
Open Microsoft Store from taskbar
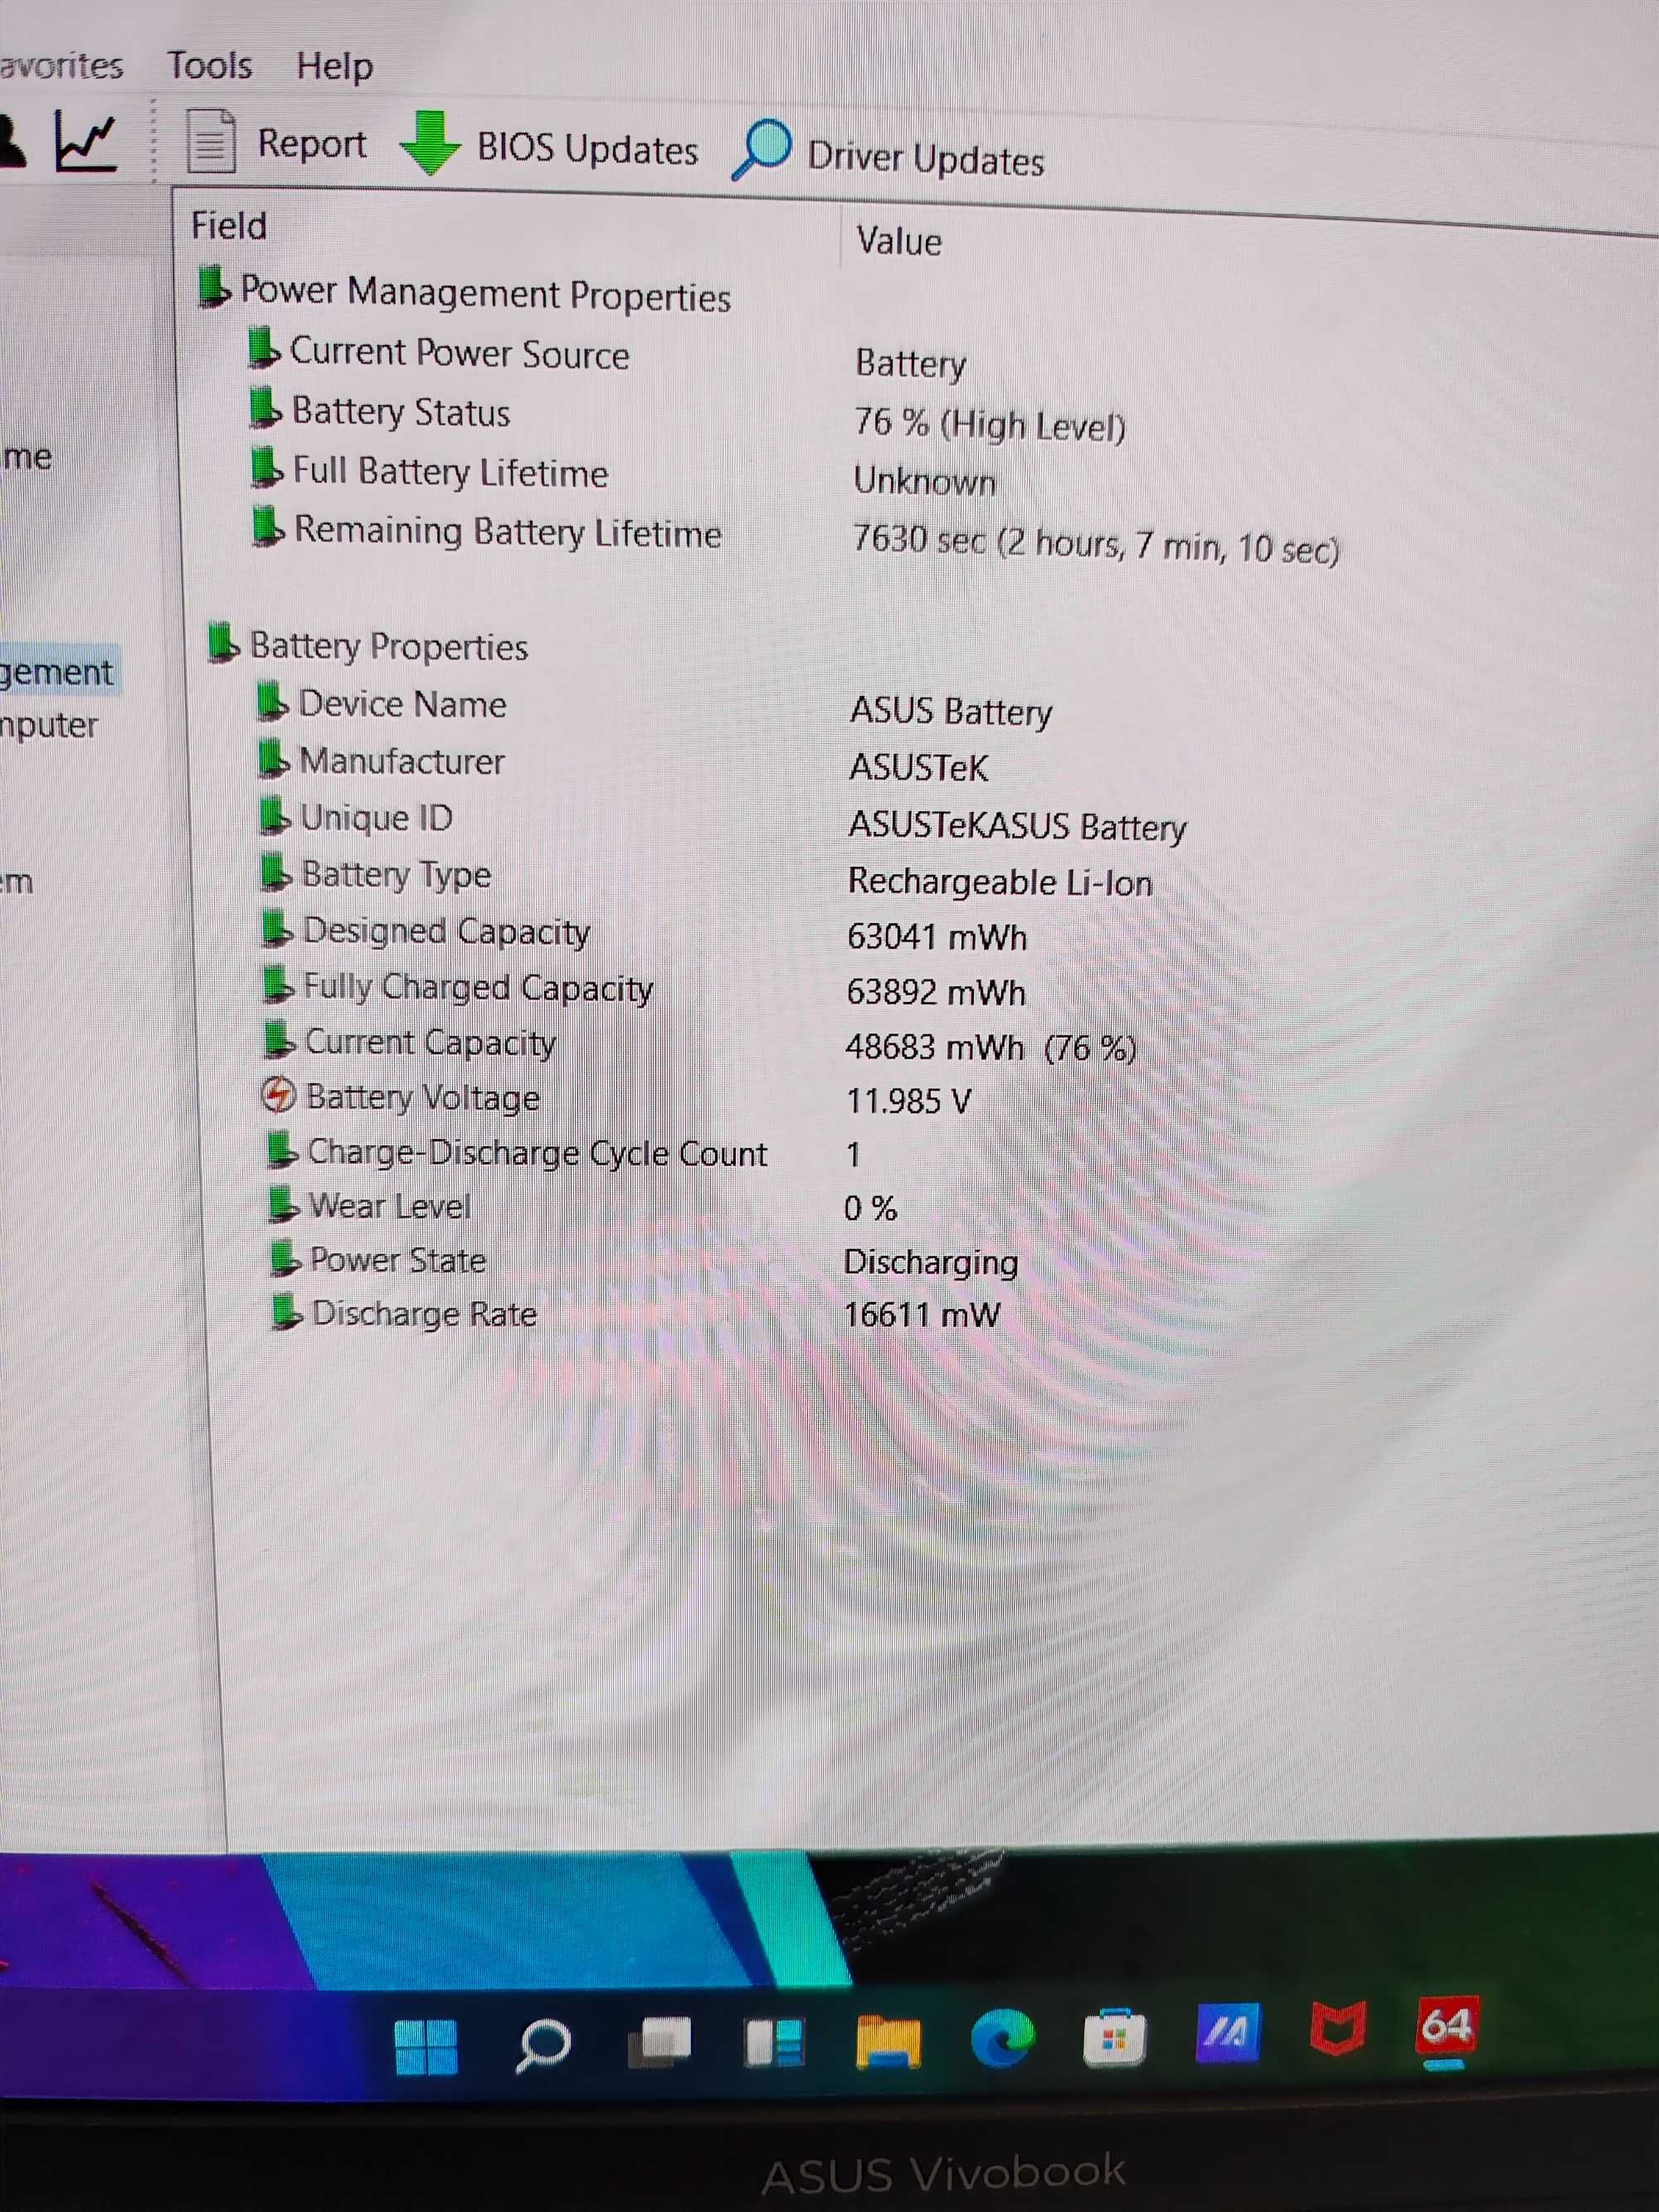click(x=1114, y=2037)
